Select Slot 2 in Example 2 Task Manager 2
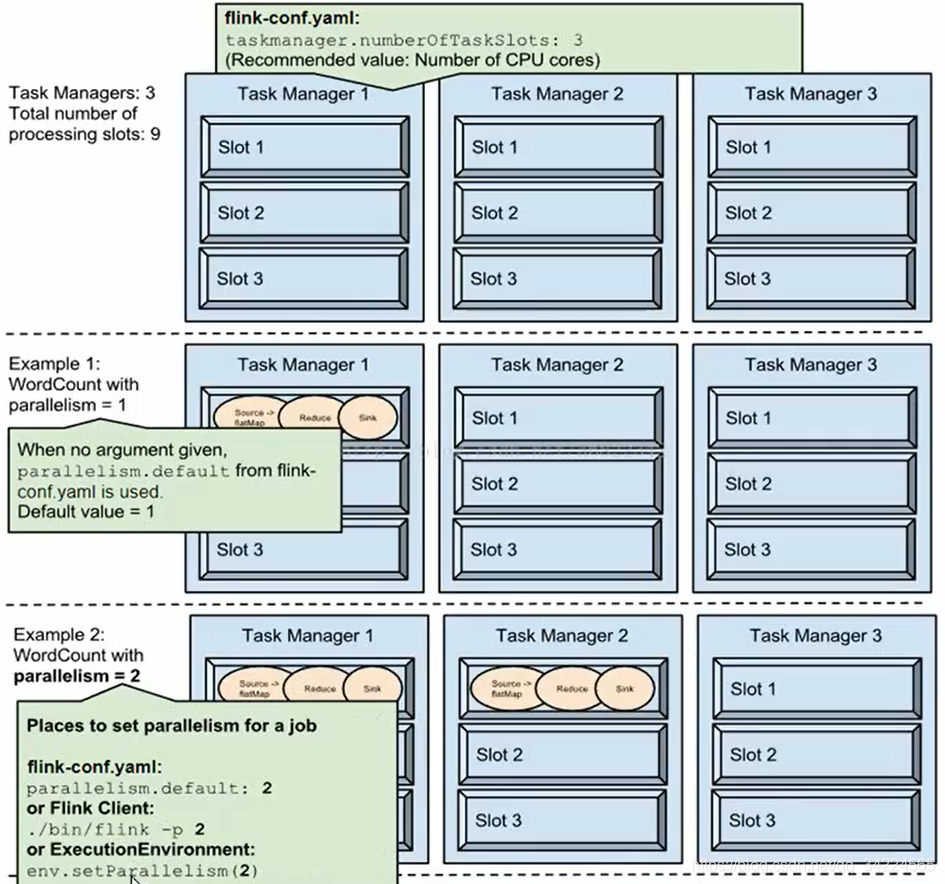 tap(563, 754)
